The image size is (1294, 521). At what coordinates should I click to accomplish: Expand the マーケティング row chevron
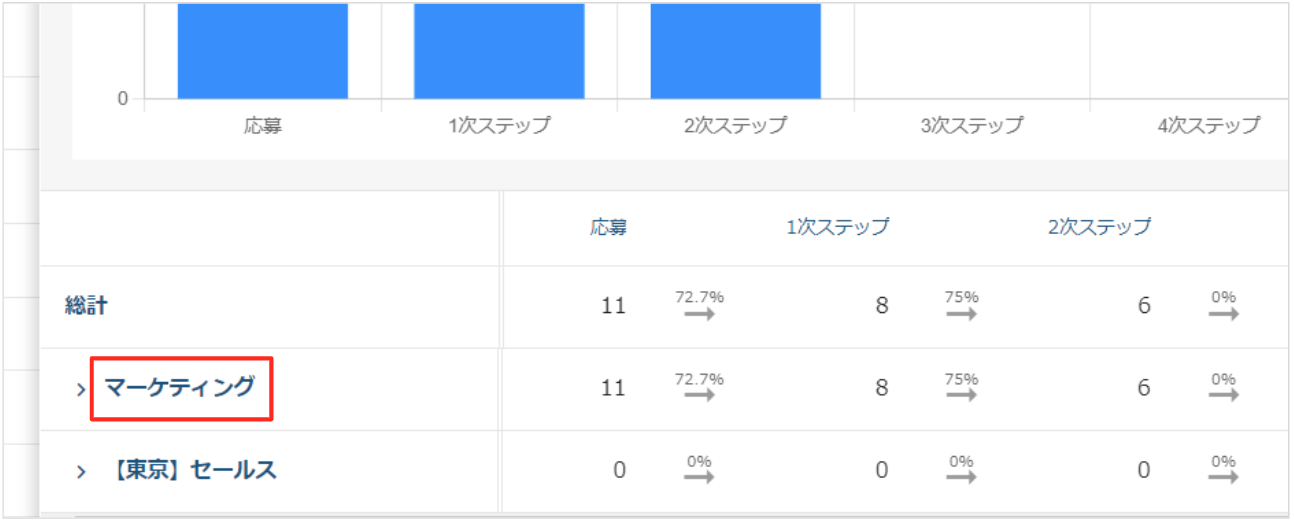81,389
